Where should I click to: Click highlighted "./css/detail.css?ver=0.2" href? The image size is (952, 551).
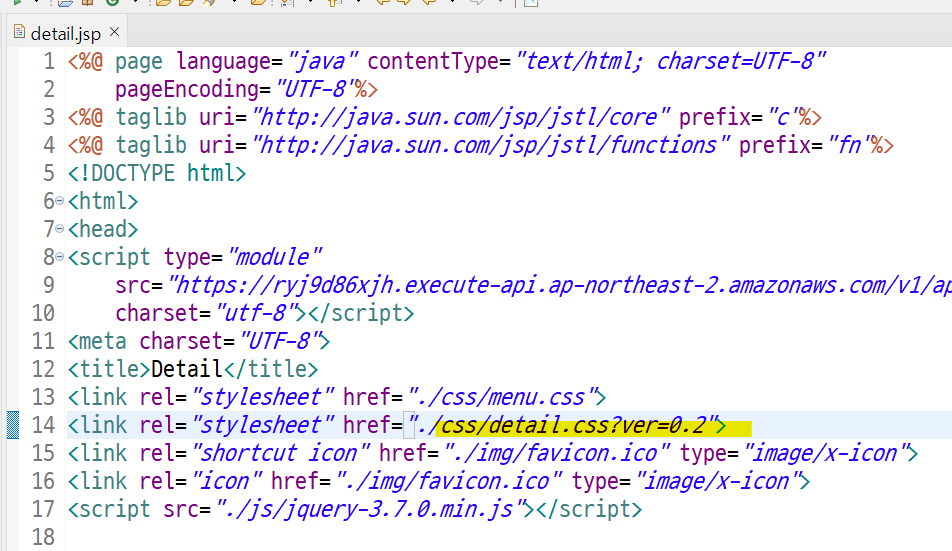coord(563,425)
